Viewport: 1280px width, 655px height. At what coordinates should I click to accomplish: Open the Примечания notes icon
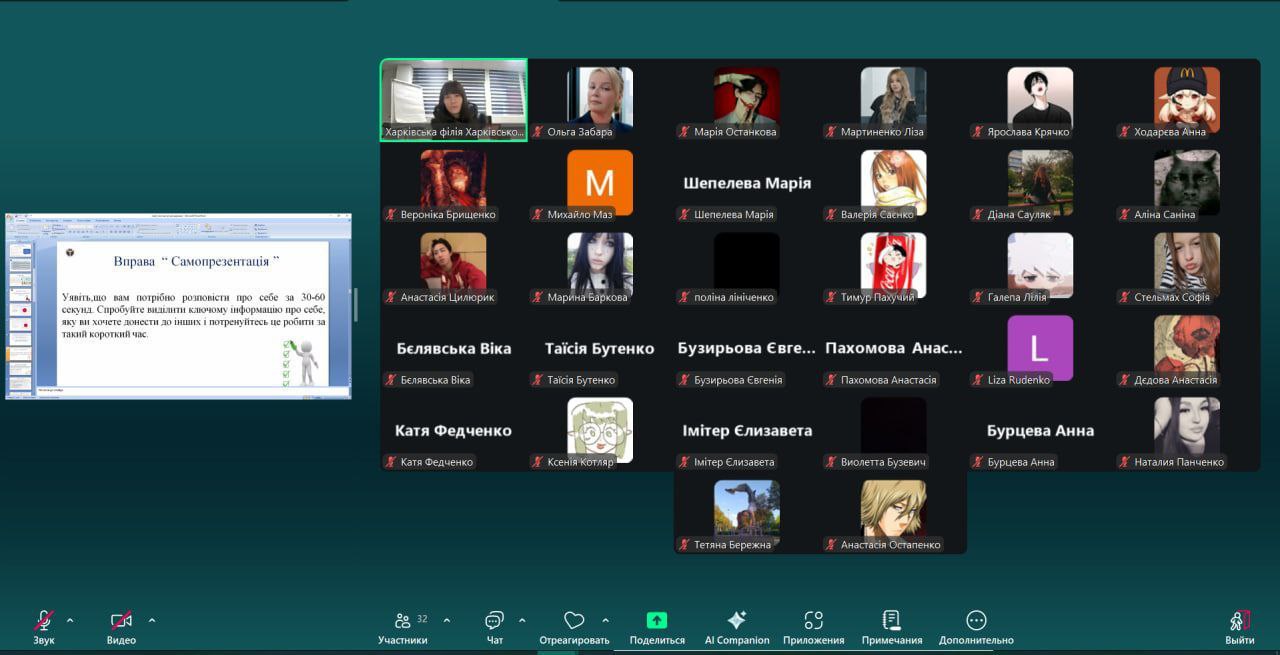pos(892,621)
